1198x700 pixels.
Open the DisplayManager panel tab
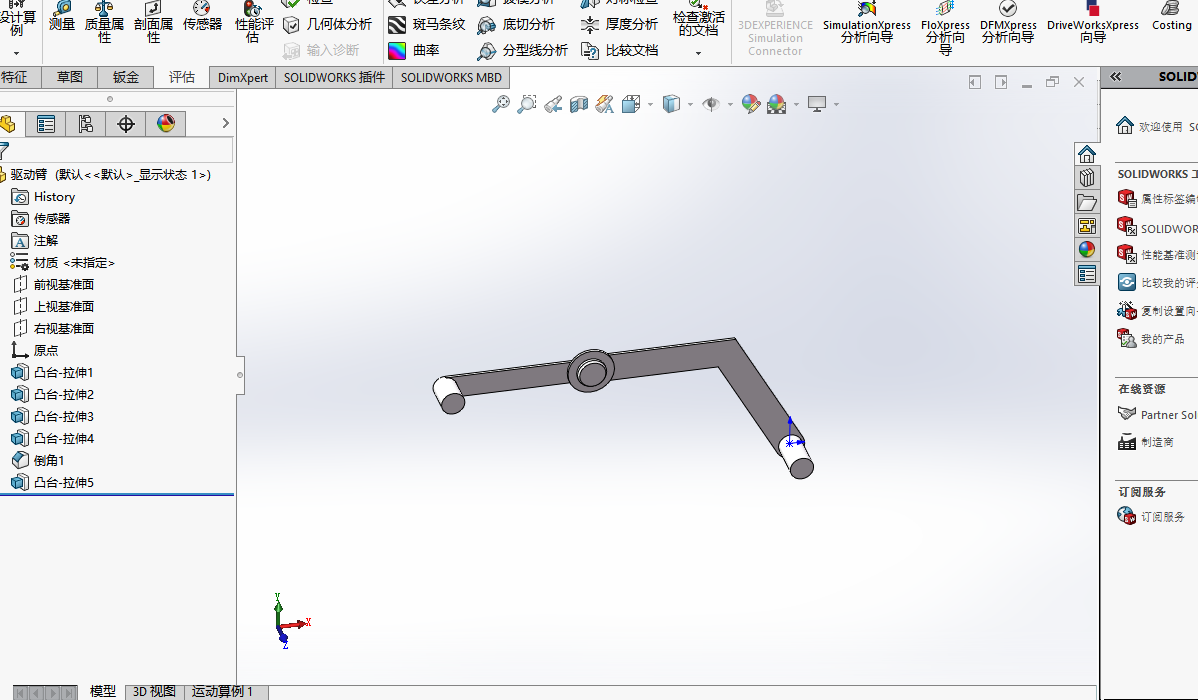[x=166, y=124]
